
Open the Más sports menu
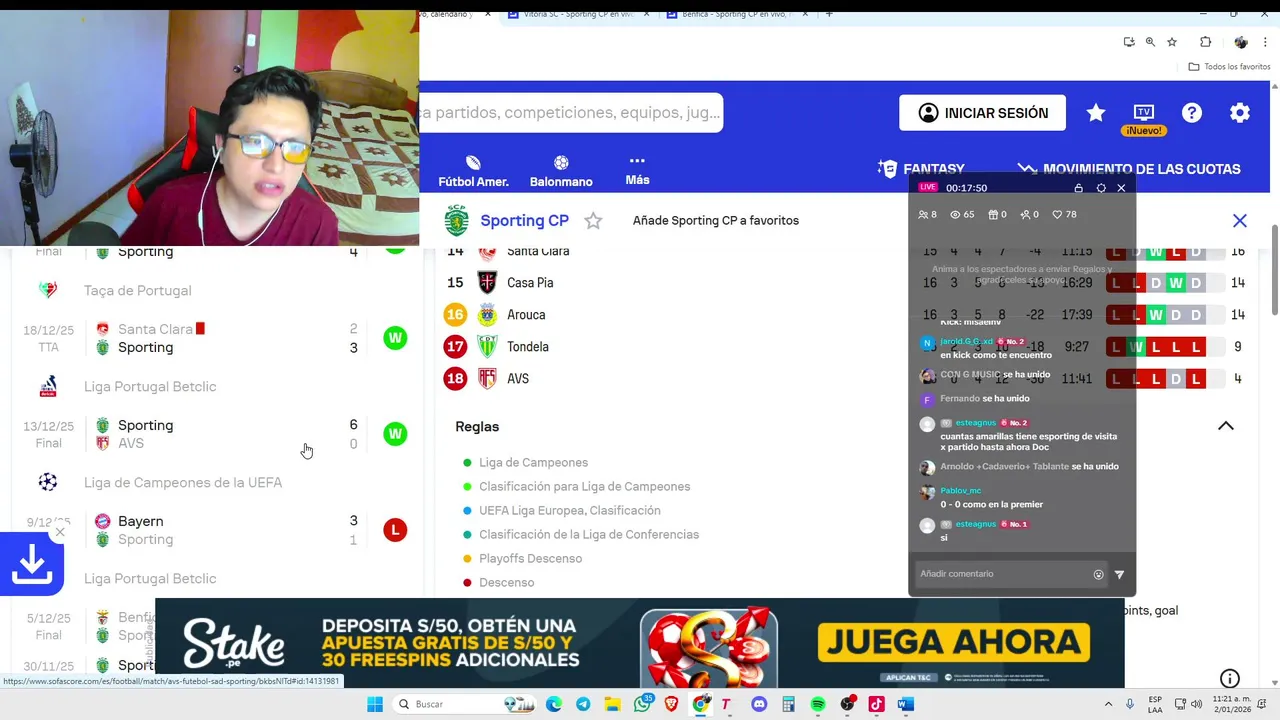coord(637,171)
